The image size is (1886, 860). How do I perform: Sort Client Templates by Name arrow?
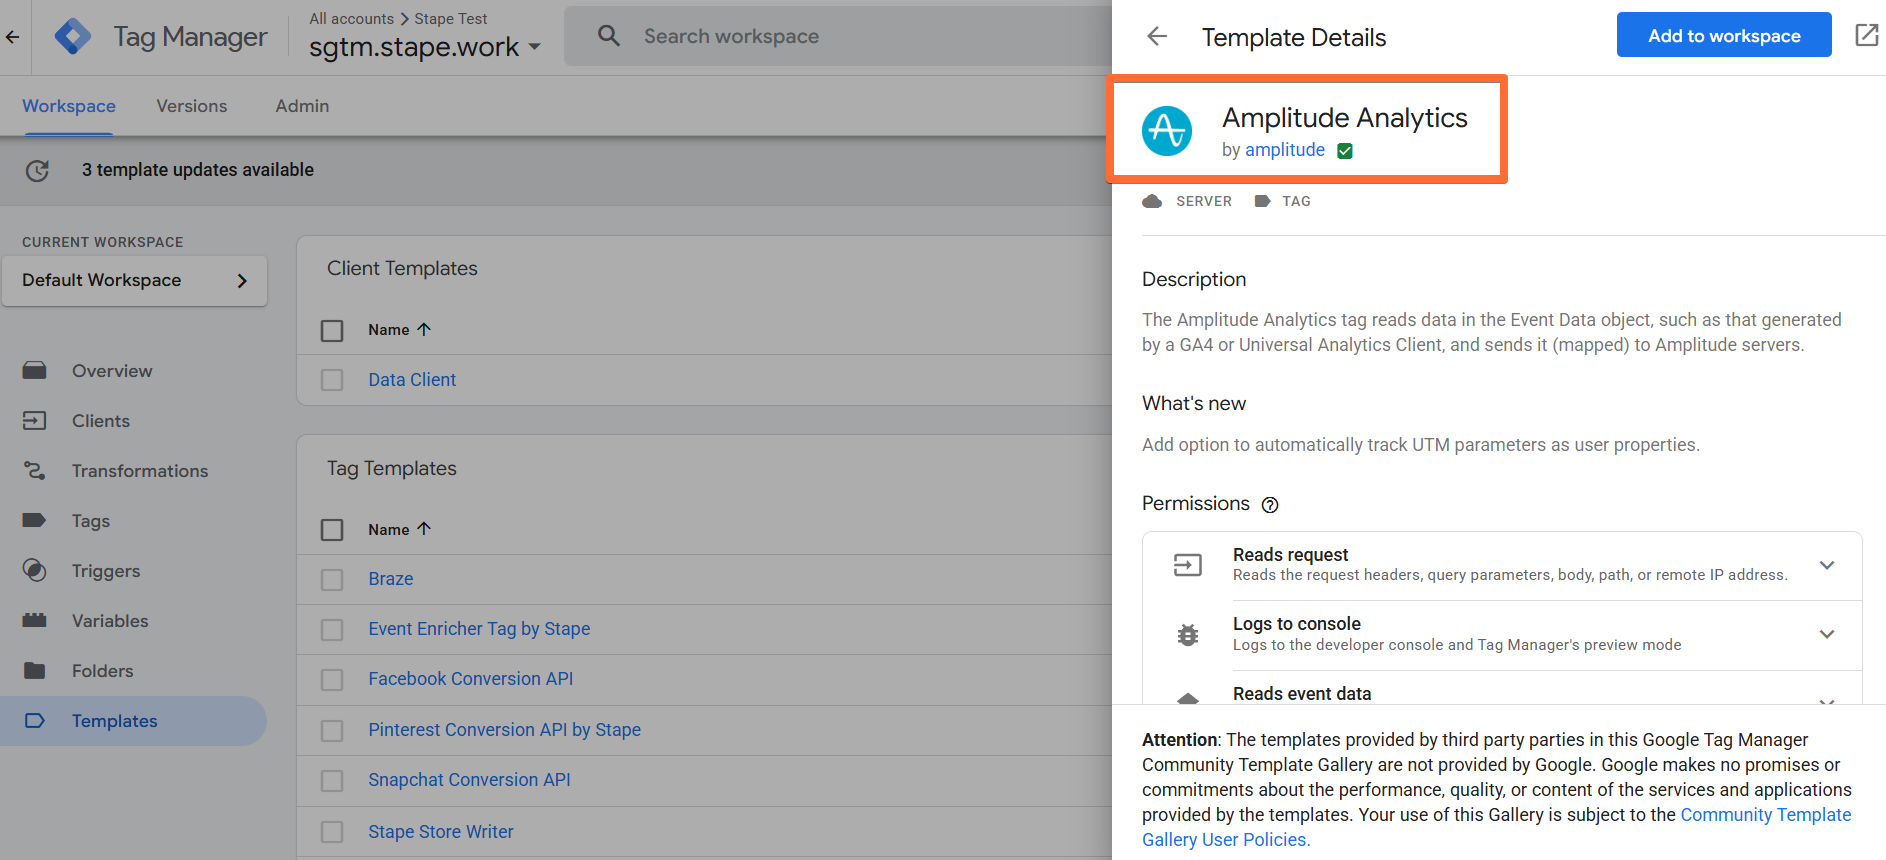tap(424, 329)
